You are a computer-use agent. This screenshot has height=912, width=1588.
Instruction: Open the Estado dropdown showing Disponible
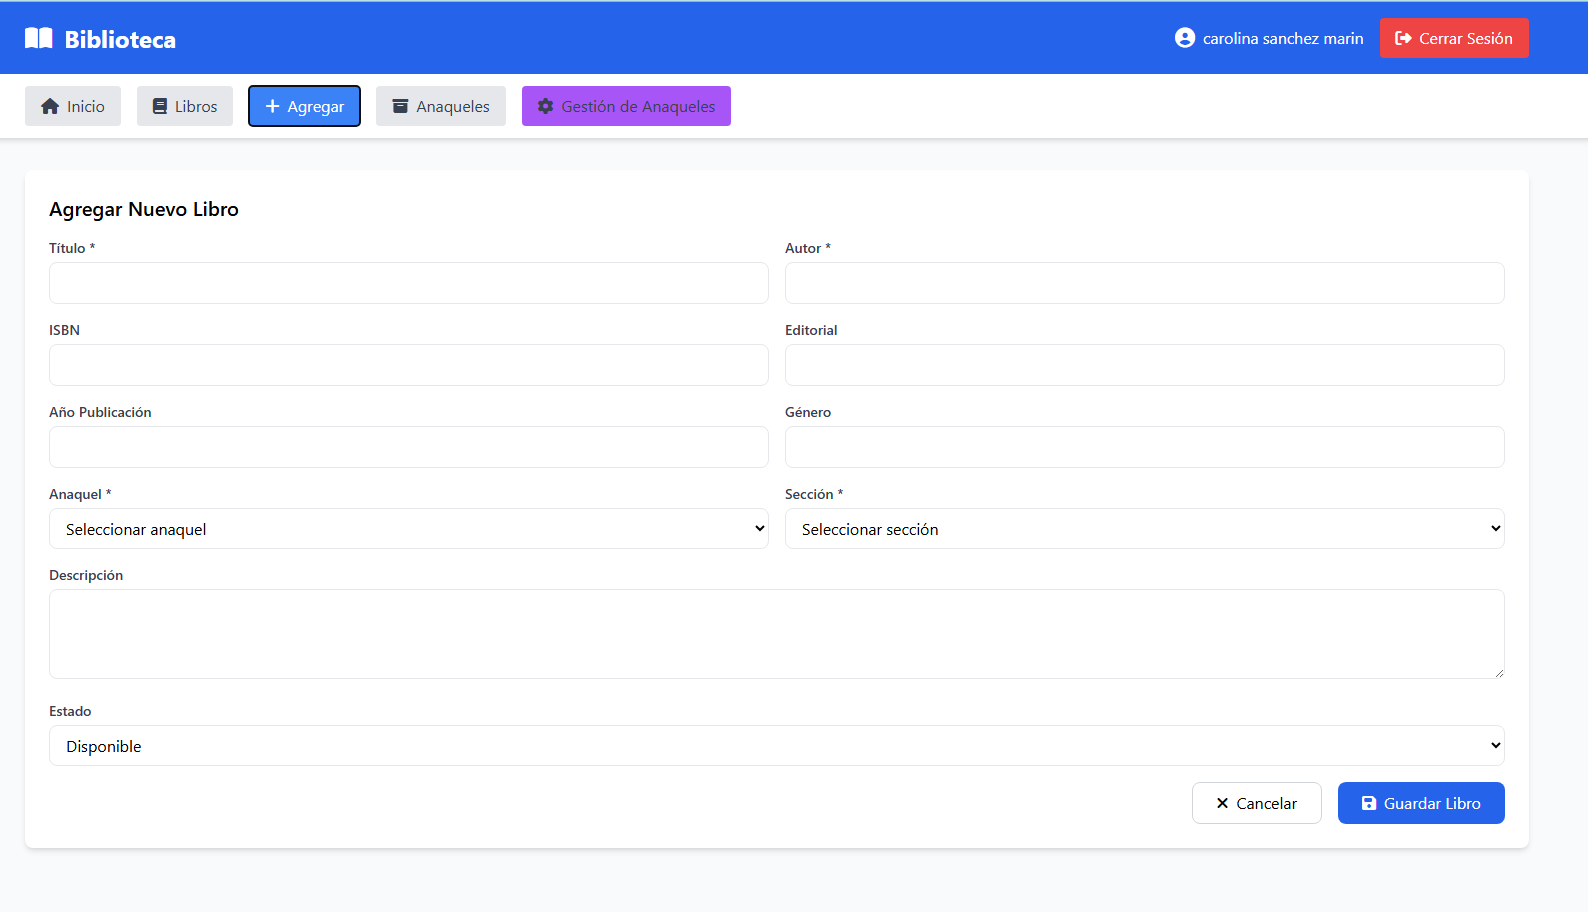(x=776, y=746)
